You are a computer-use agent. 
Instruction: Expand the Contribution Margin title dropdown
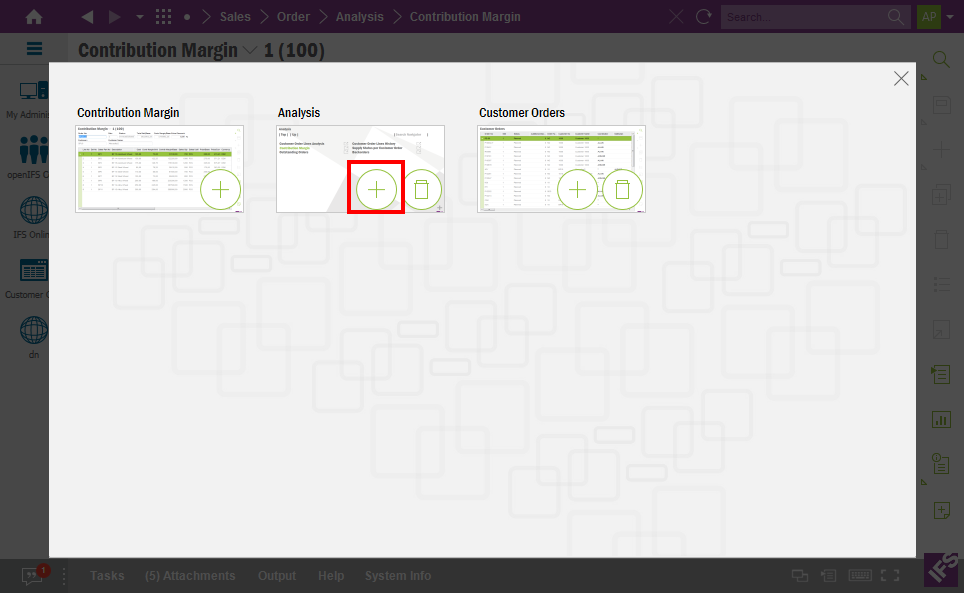coord(249,50)
